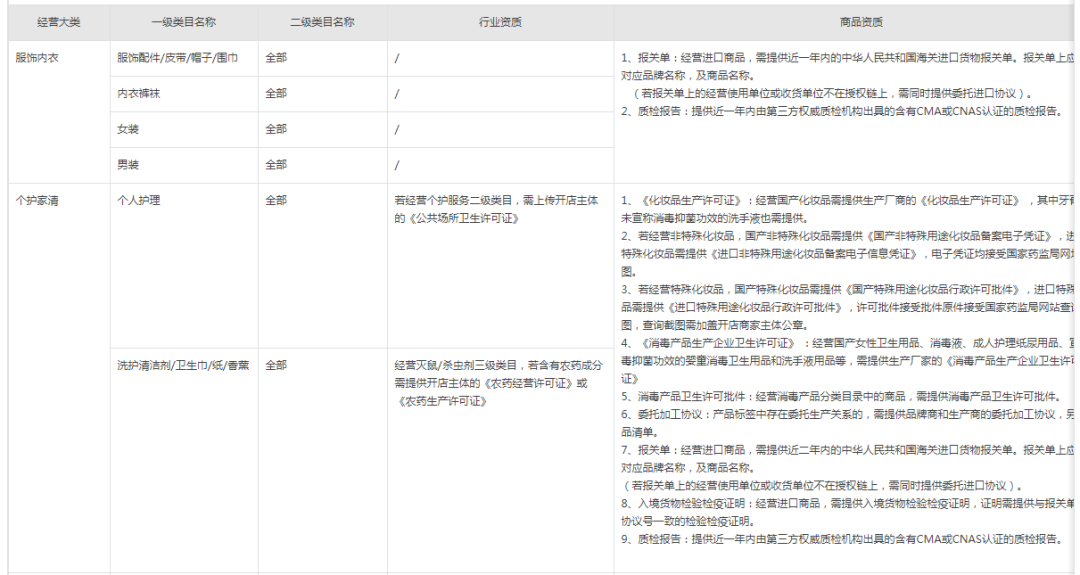The image size is (1080, 575).
Task: Click the 个人护理 category cell
Action: point(184,266)
